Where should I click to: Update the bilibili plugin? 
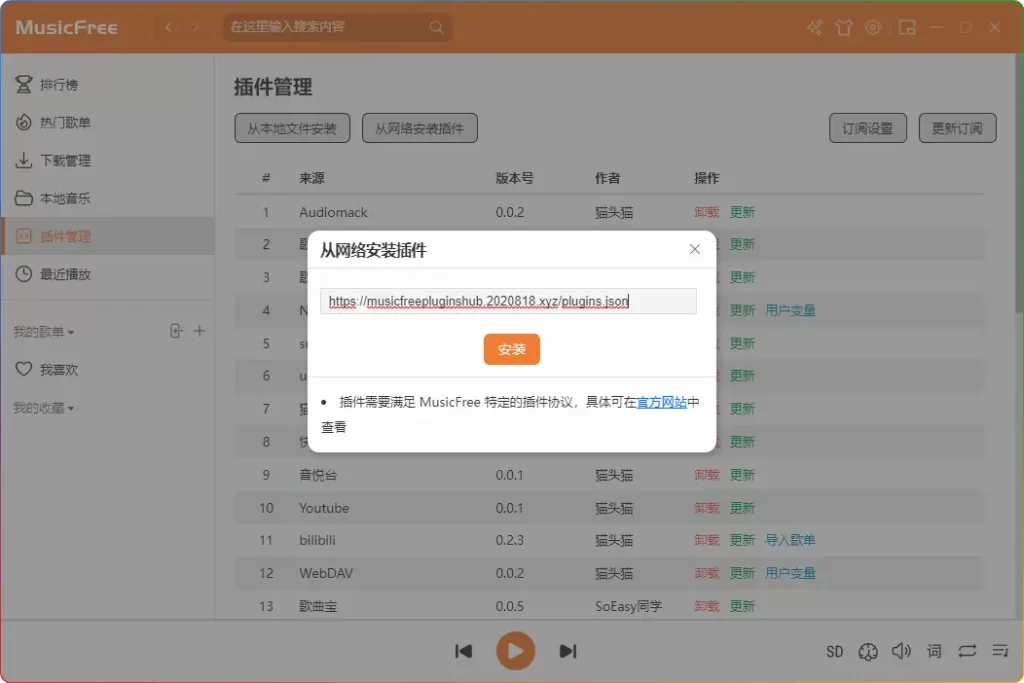point(742,540)
